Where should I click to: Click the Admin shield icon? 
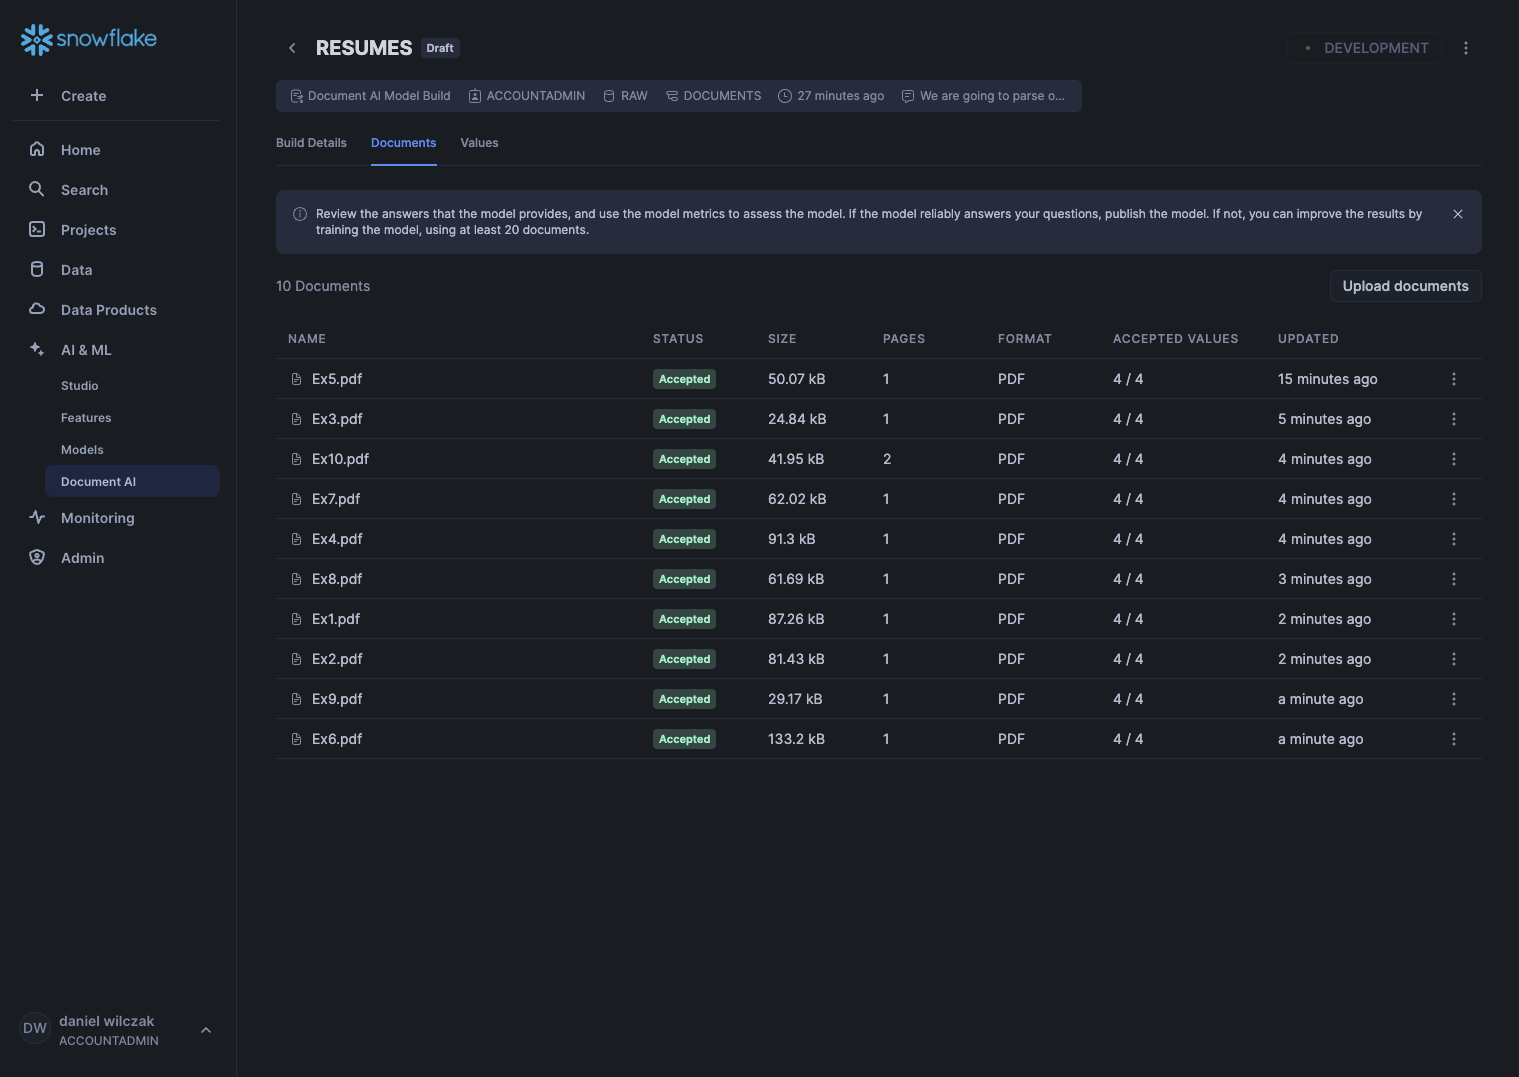[37, 557]
